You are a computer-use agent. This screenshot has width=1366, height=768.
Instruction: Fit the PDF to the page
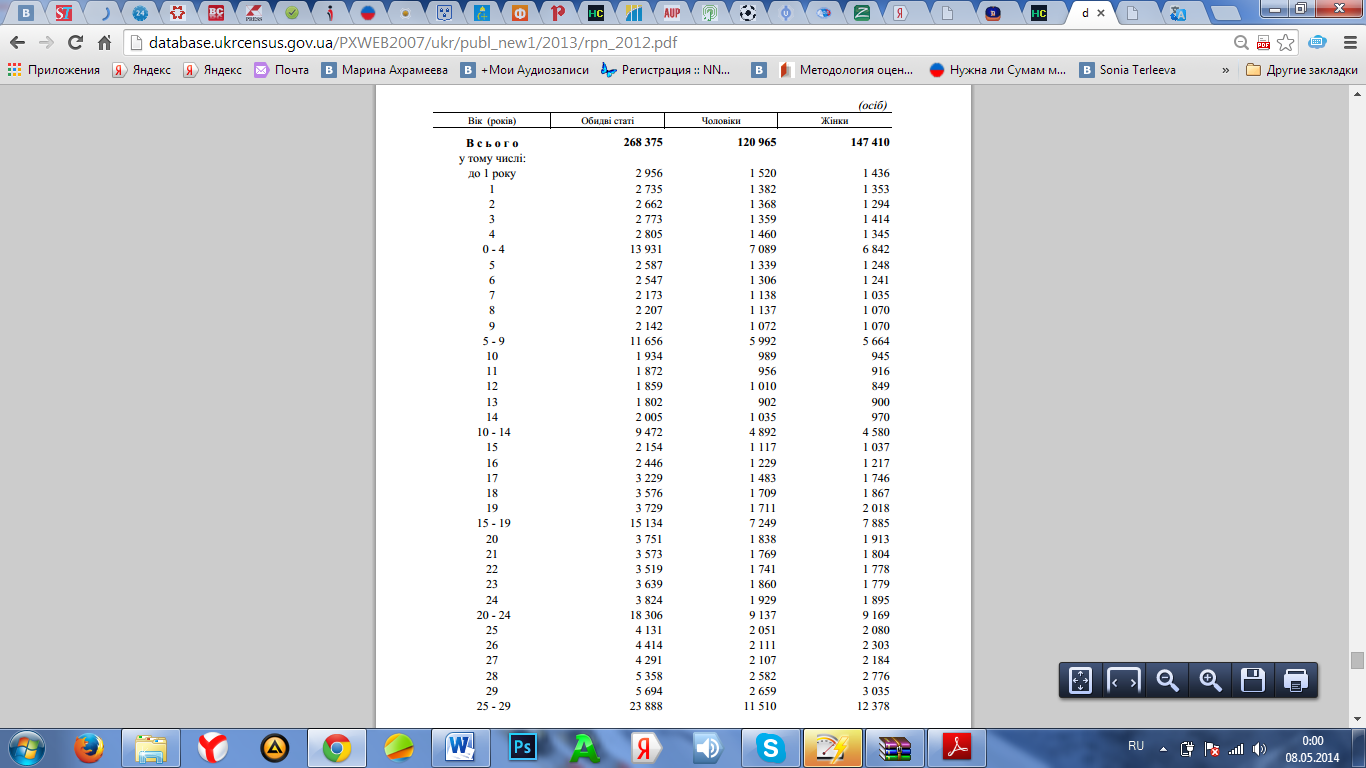pos(1080,681)
